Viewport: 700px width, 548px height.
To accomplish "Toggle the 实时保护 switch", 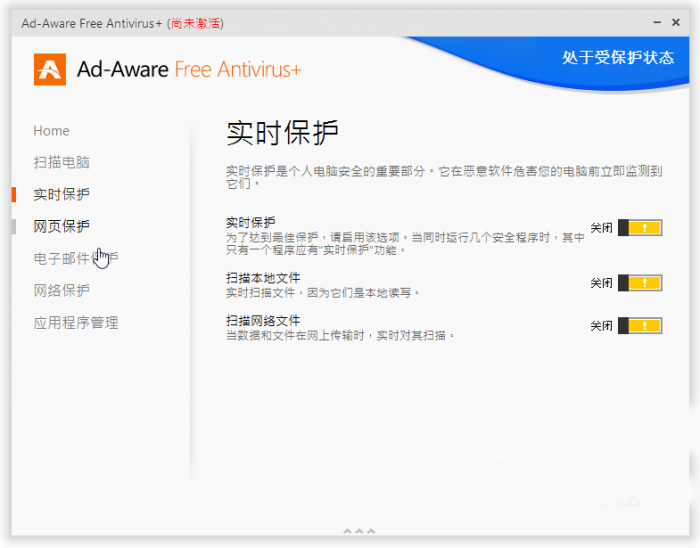I will pyautogui.click(x=640, y=228).
